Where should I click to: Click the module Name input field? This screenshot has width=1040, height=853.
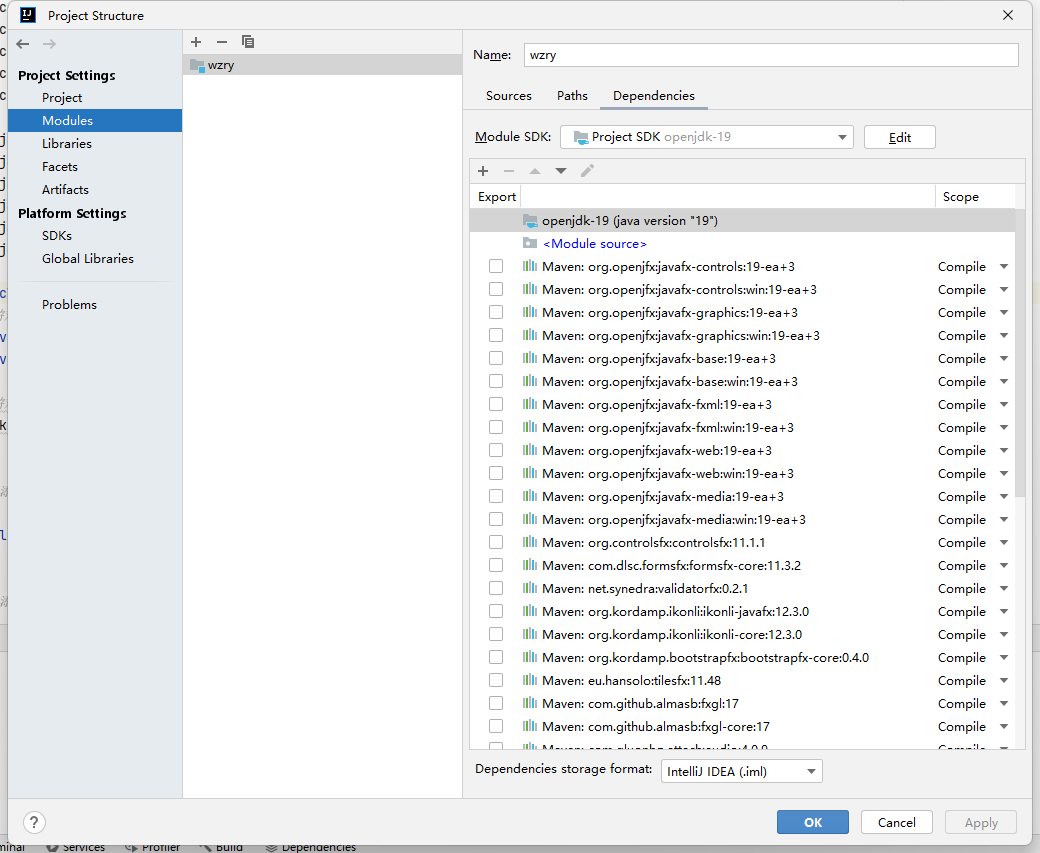(771, 55)
